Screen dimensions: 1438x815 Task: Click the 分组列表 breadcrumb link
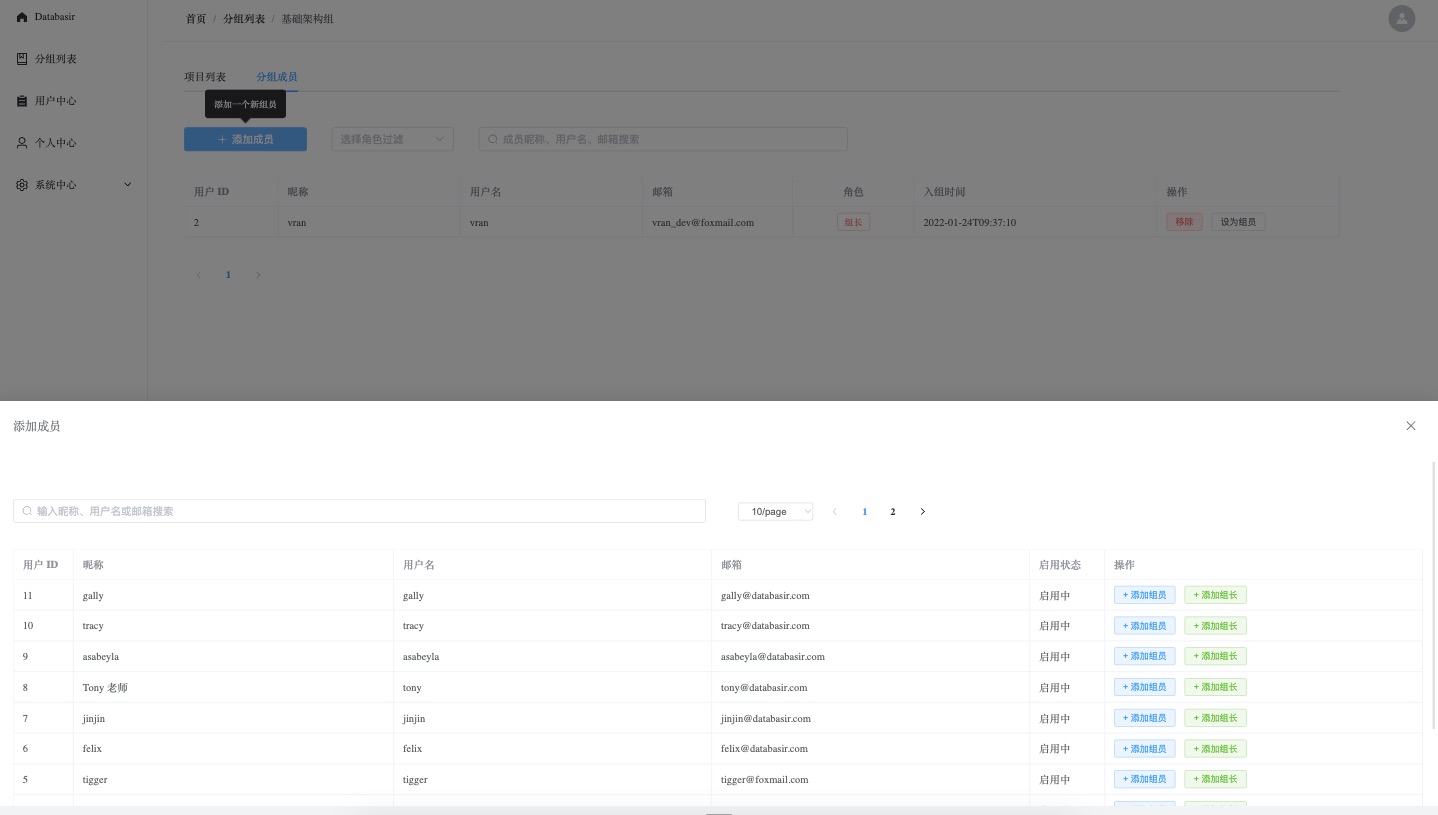pos(244,19)
